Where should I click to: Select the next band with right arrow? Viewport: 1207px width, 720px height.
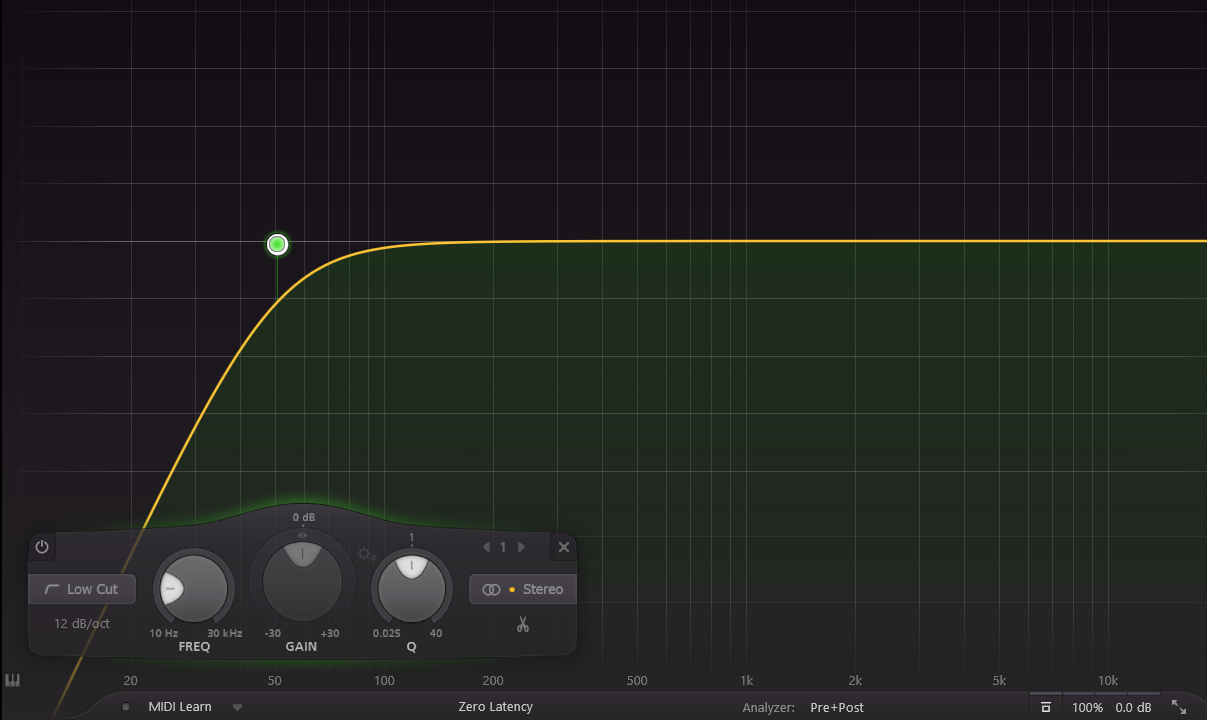521,547
